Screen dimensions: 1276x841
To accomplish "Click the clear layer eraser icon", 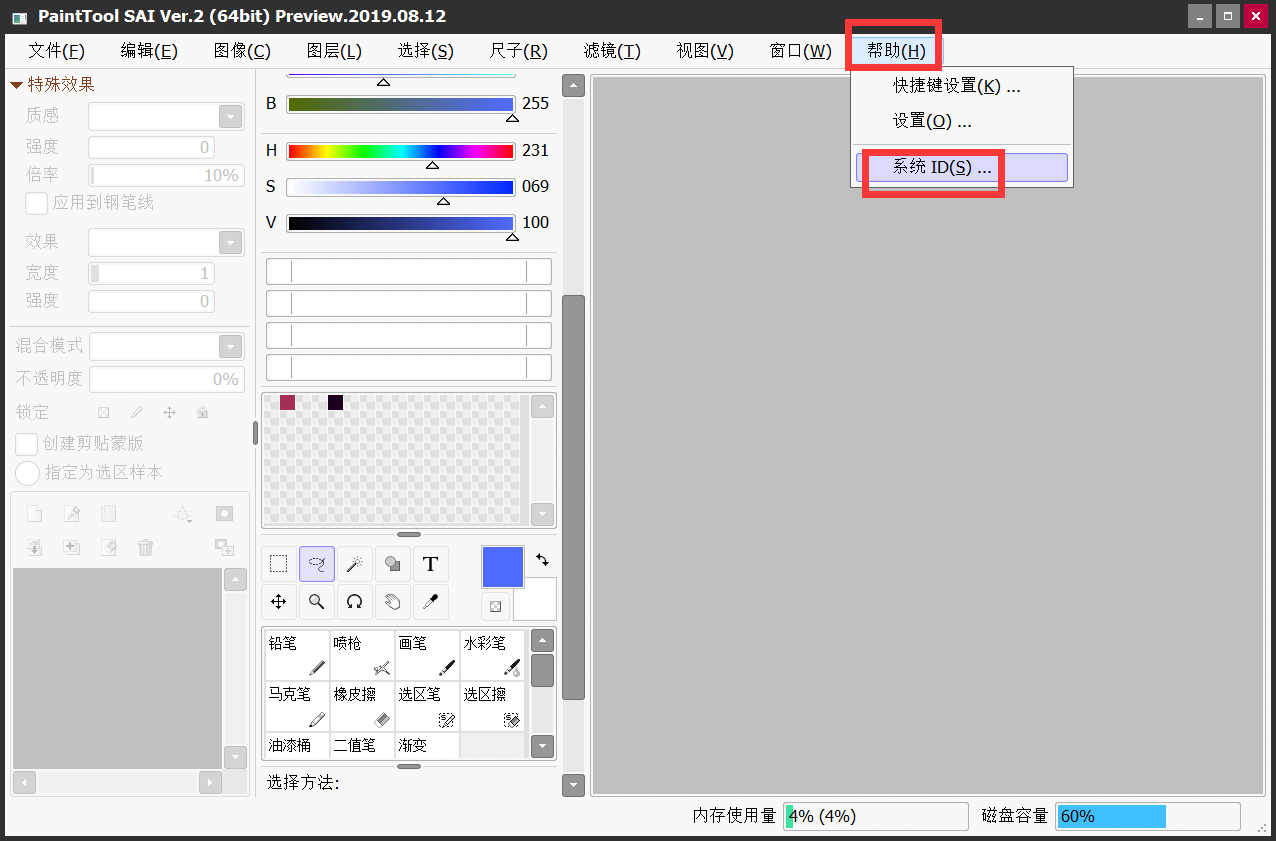I will 108,547.
